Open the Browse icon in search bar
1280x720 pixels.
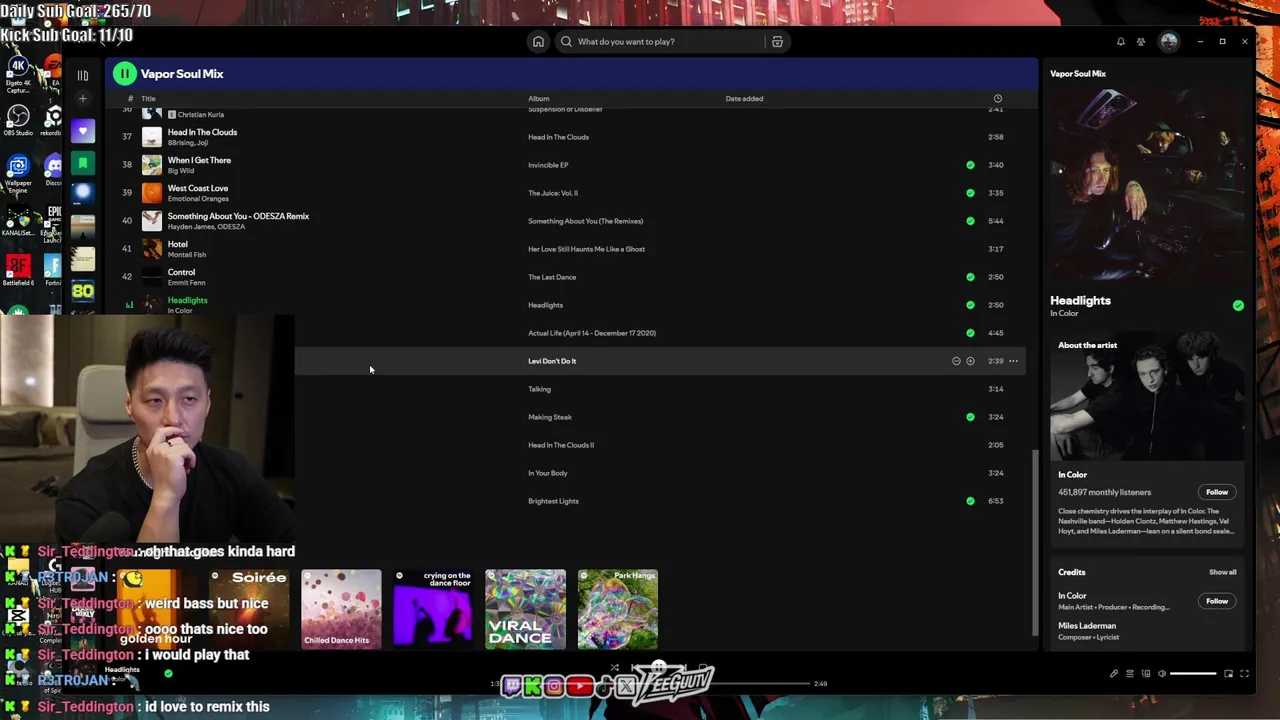tap(777, 41)
